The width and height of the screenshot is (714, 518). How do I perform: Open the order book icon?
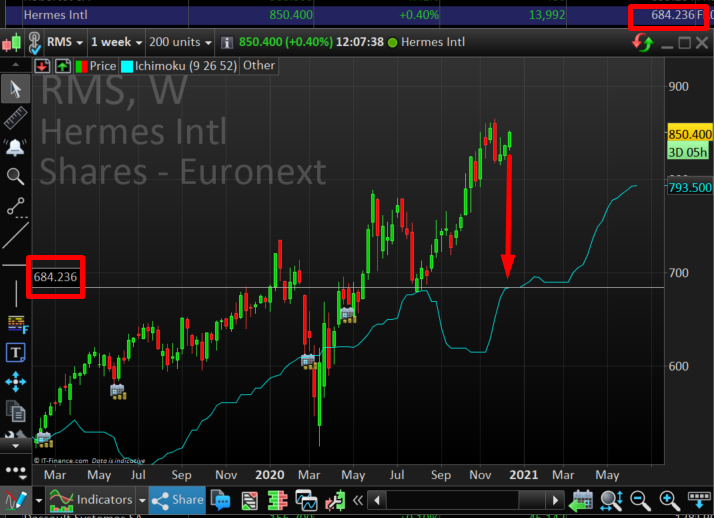[277, 501]
